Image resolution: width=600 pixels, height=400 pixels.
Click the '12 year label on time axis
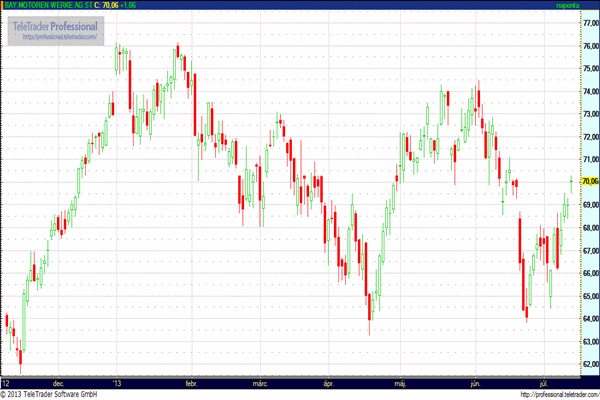[6, 383]
